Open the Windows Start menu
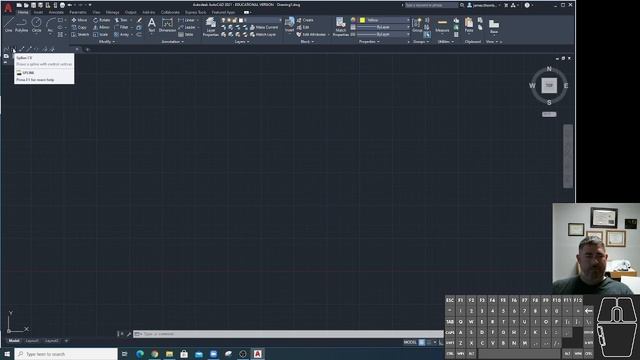The width and height of the screenshot is (640, 360). coord(7,354)
